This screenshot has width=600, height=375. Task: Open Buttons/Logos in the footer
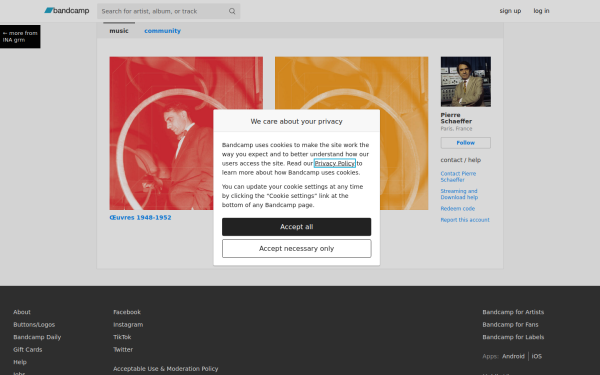tap(34, 324)
